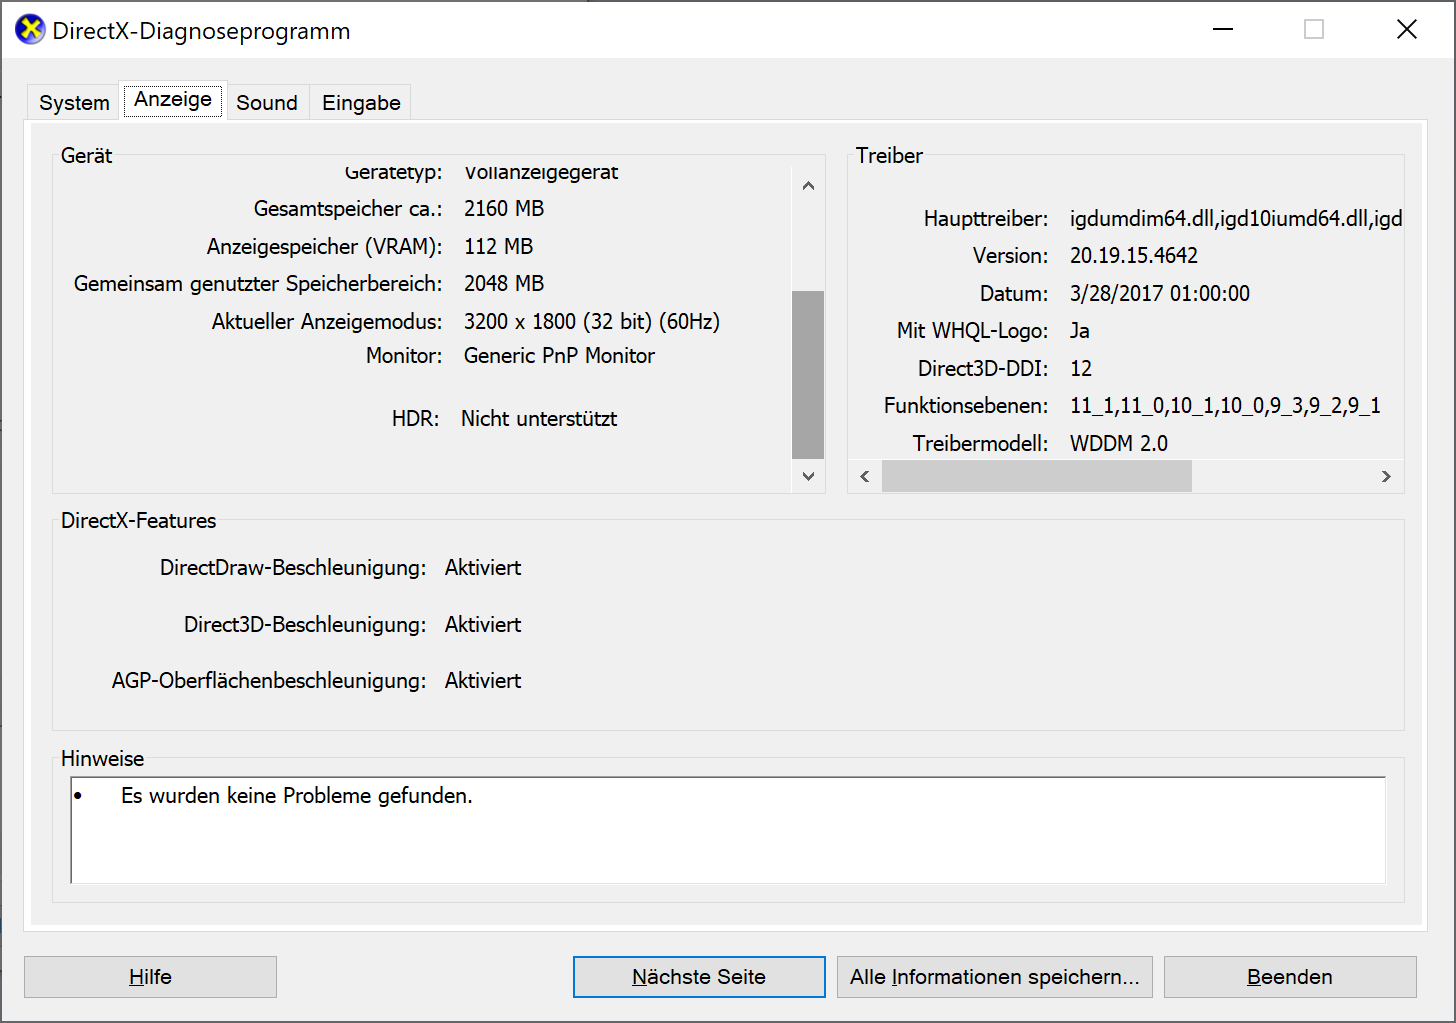Switch to the System tab
This screenshot has width=1456, height=1023.
[74, 103]
